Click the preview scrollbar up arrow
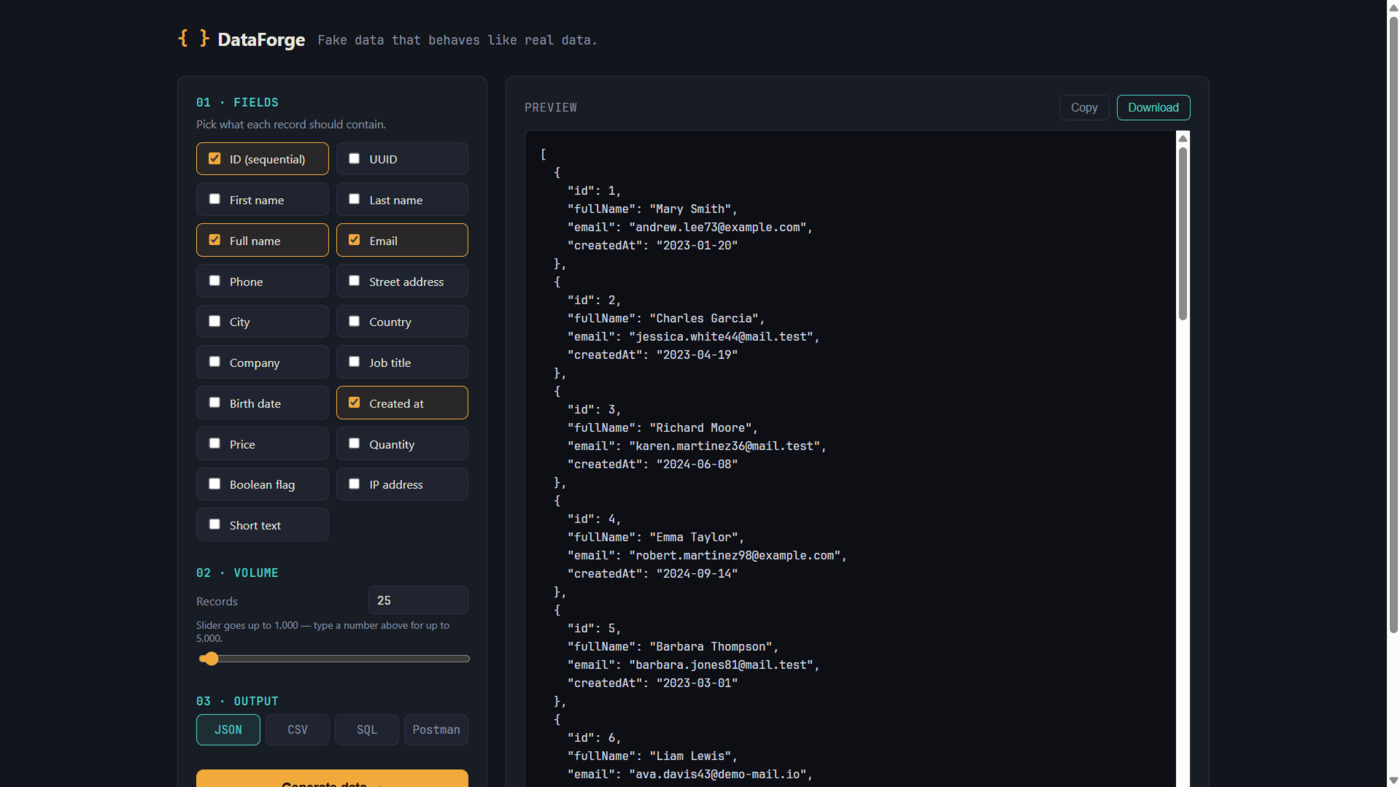The height and width of the screenshot is (787, 1400). coord(1183,138)
